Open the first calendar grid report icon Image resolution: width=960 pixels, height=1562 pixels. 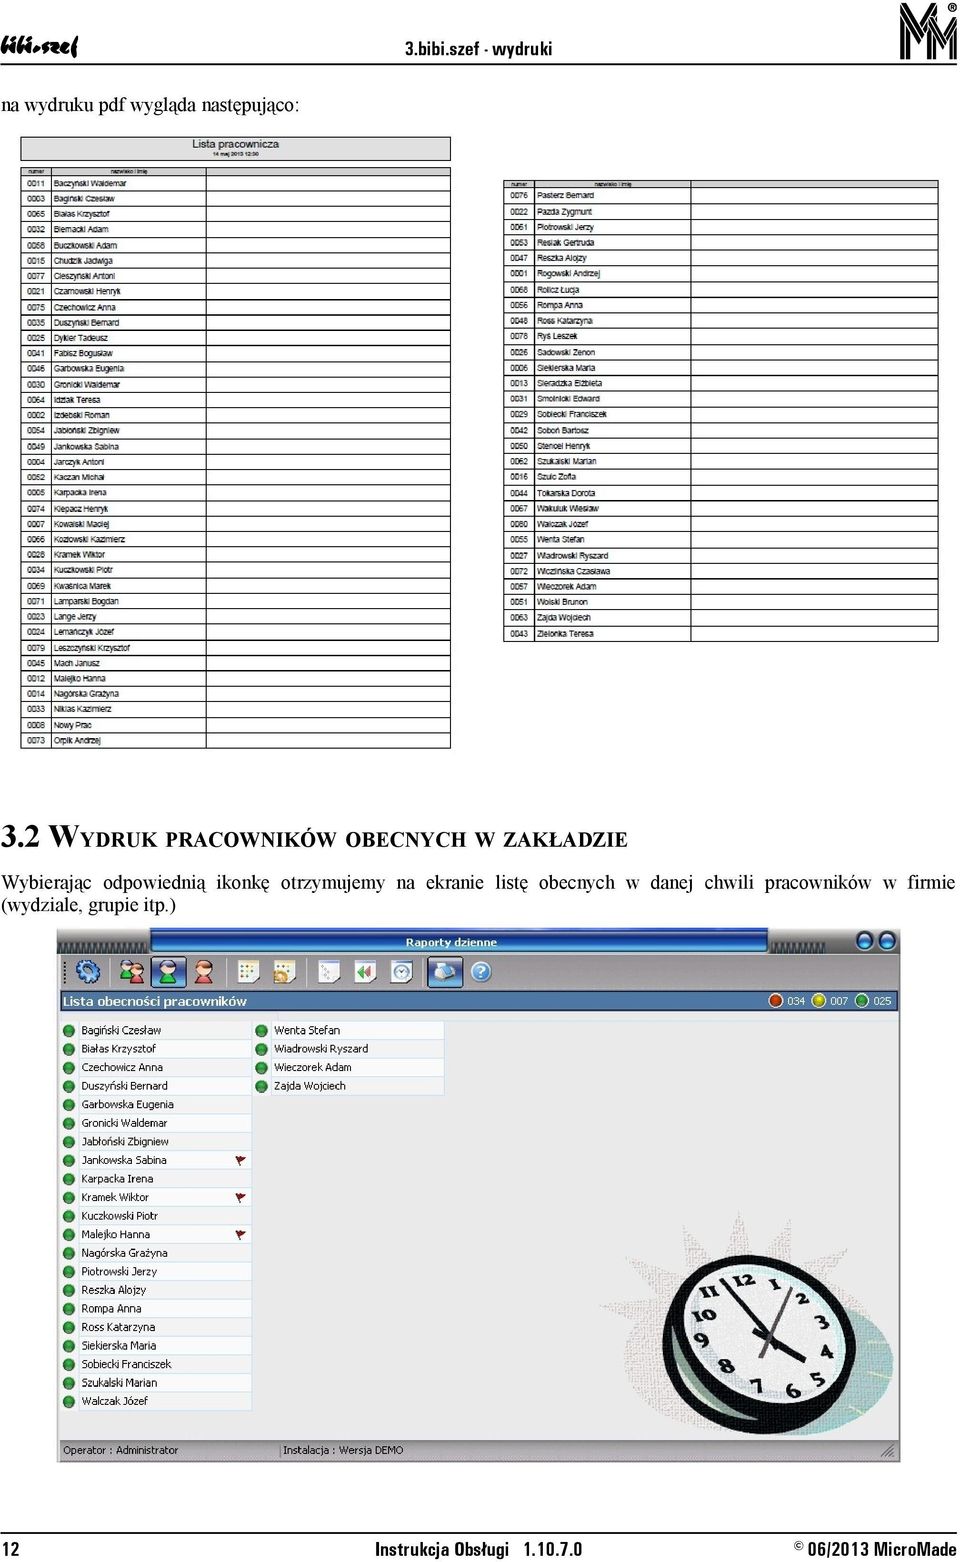[x=249, y=971]
